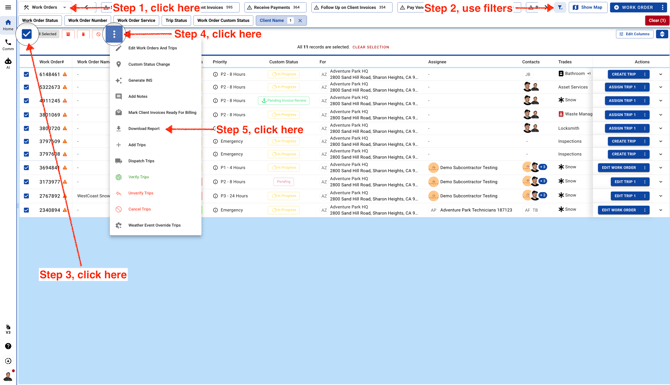Choose Edit Work Orders And Trips
Image resolution: width=670 pixels, height=385 pixels.
pos(156,48)
